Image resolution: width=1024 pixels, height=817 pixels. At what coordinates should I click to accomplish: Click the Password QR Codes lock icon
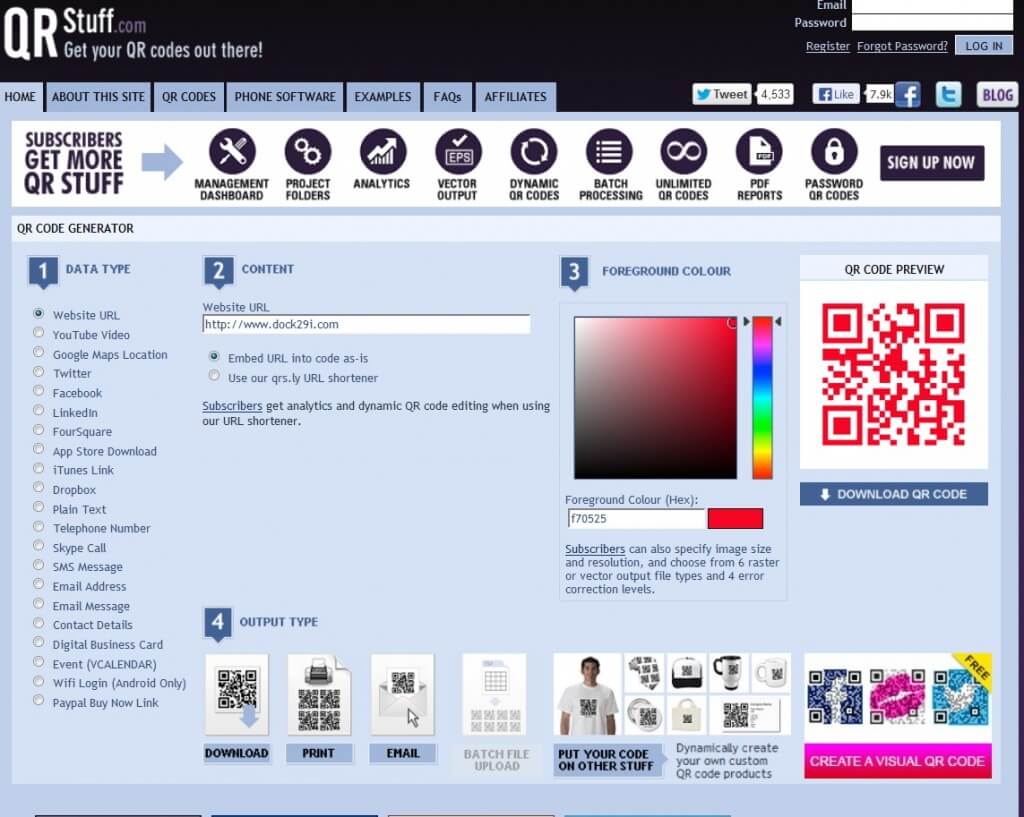[834, 152]
